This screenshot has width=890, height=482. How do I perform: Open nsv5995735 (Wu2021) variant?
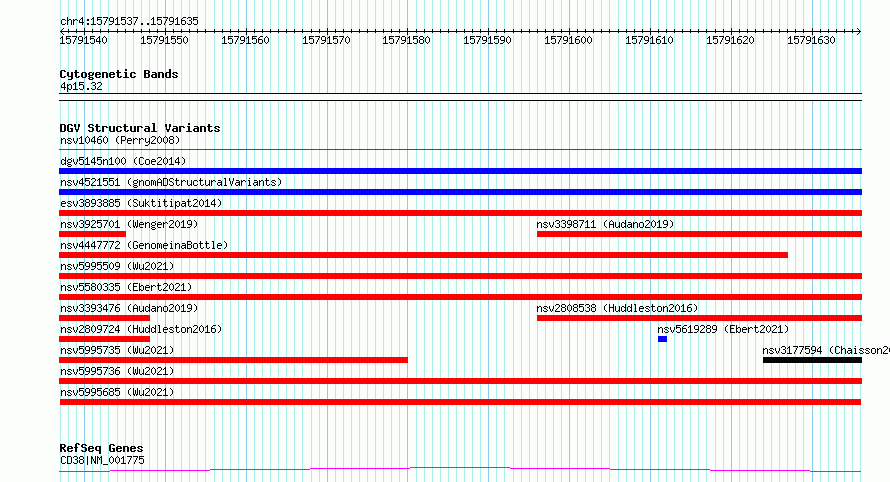tap(117, 350)
